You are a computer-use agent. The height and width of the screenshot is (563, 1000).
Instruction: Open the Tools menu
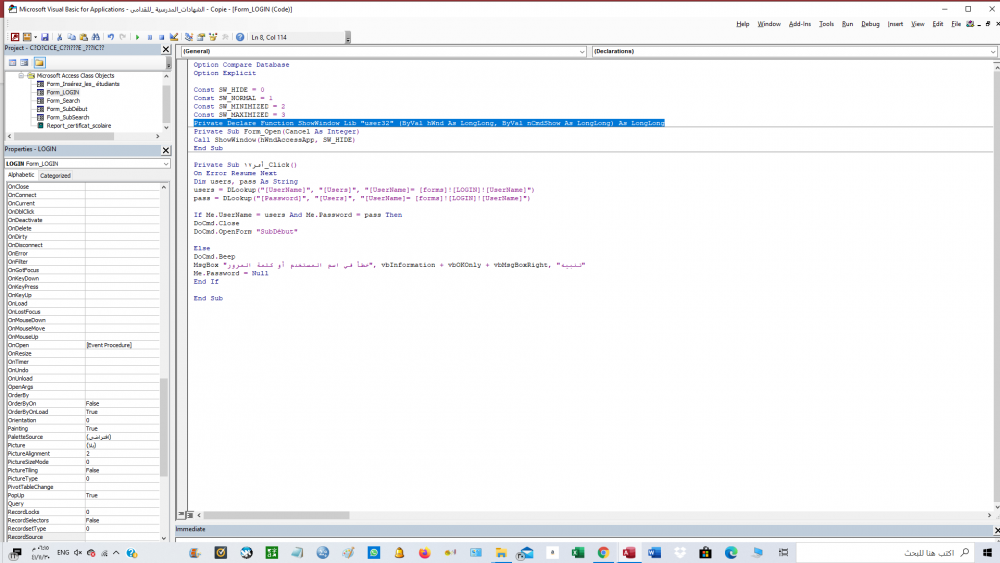[826, 24]
